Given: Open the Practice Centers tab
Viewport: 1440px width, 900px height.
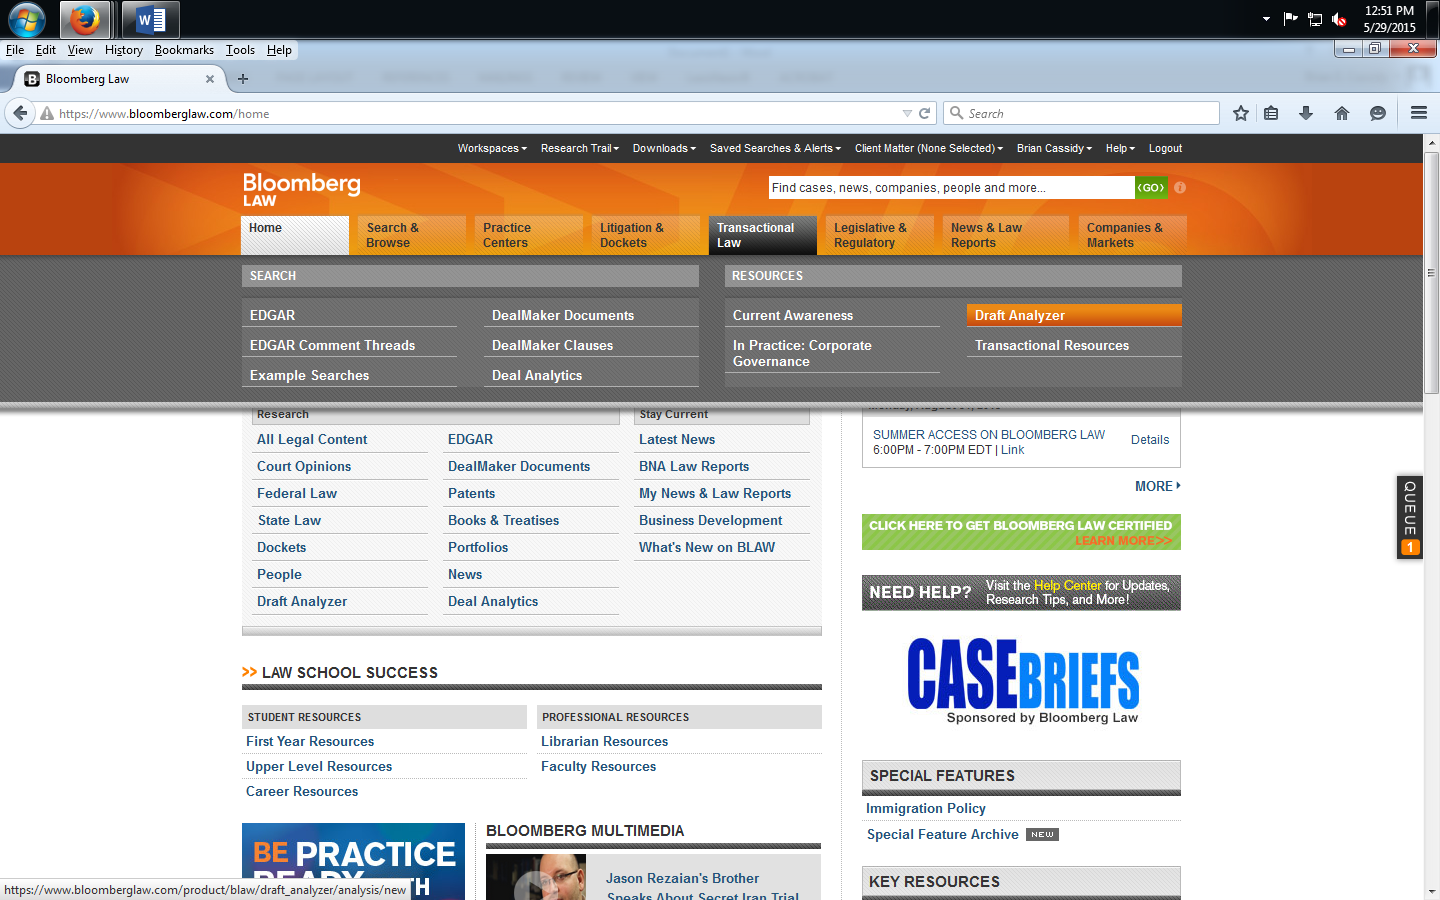Looking at the screenshot, I should pyautogui.click(x=529, y=235).
